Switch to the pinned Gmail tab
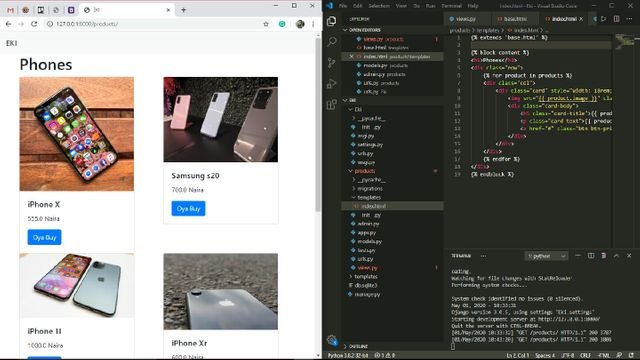The width and height of the screenshot is (640, 360). (11, 10)
